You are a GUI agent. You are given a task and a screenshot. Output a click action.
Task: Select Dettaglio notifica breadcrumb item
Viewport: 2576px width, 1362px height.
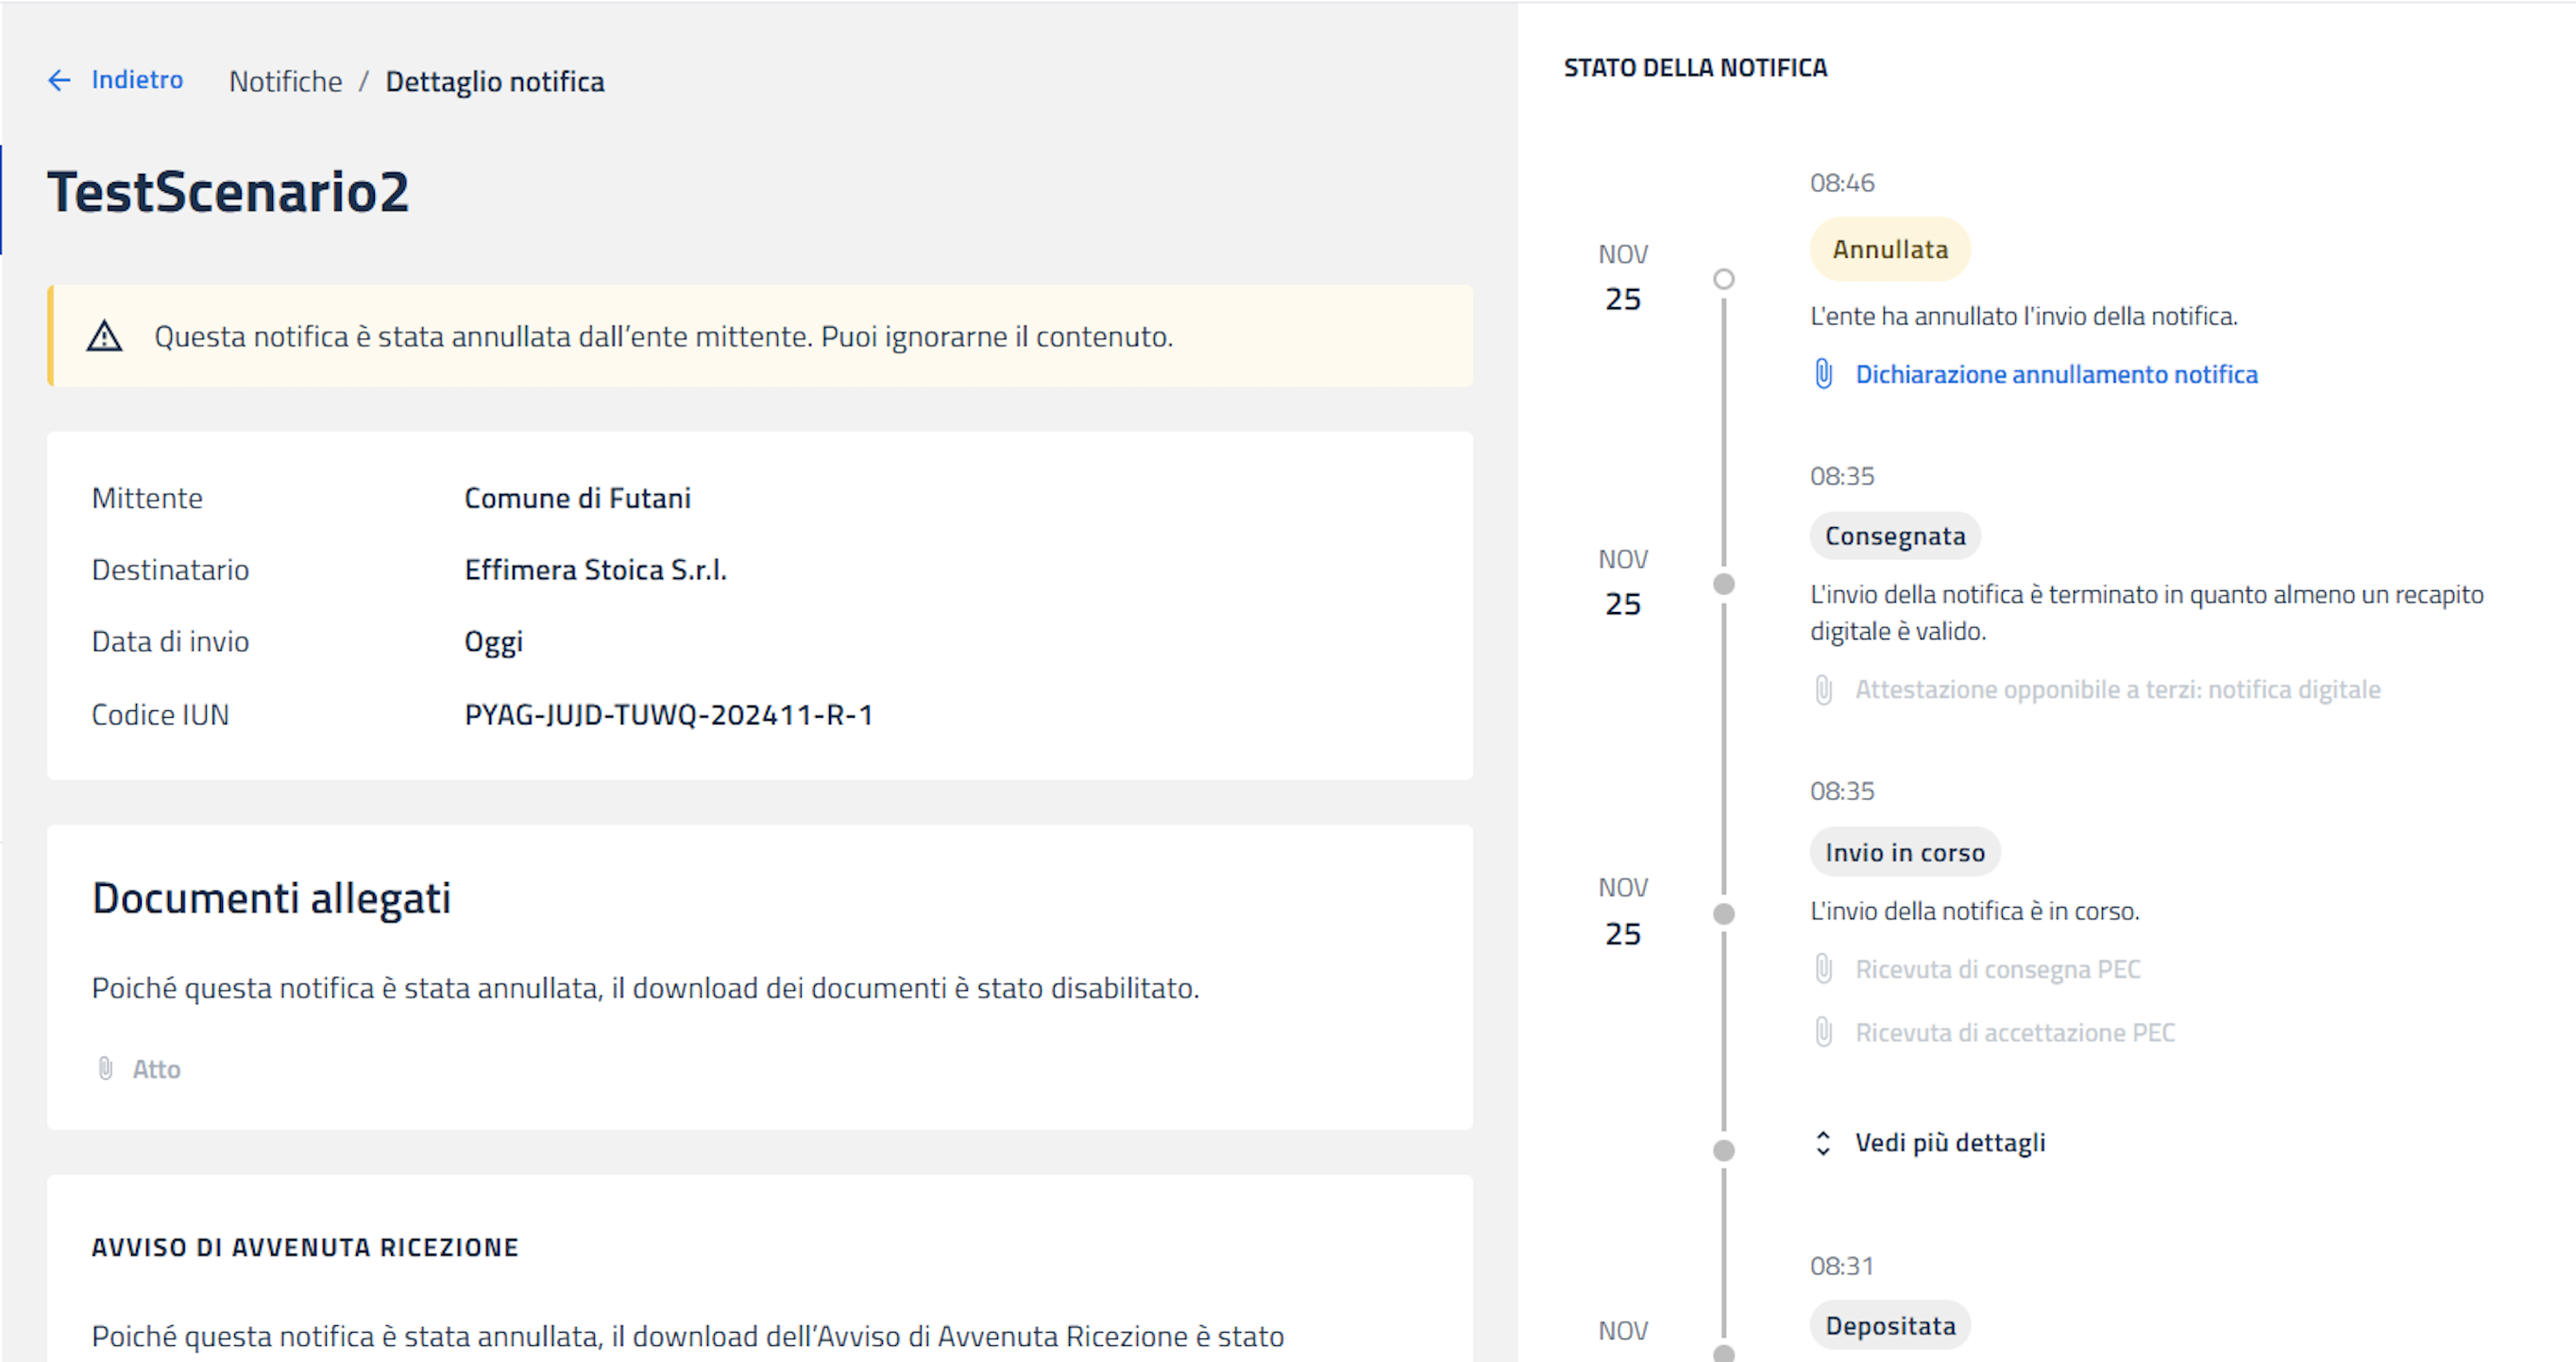click(494, 82)
